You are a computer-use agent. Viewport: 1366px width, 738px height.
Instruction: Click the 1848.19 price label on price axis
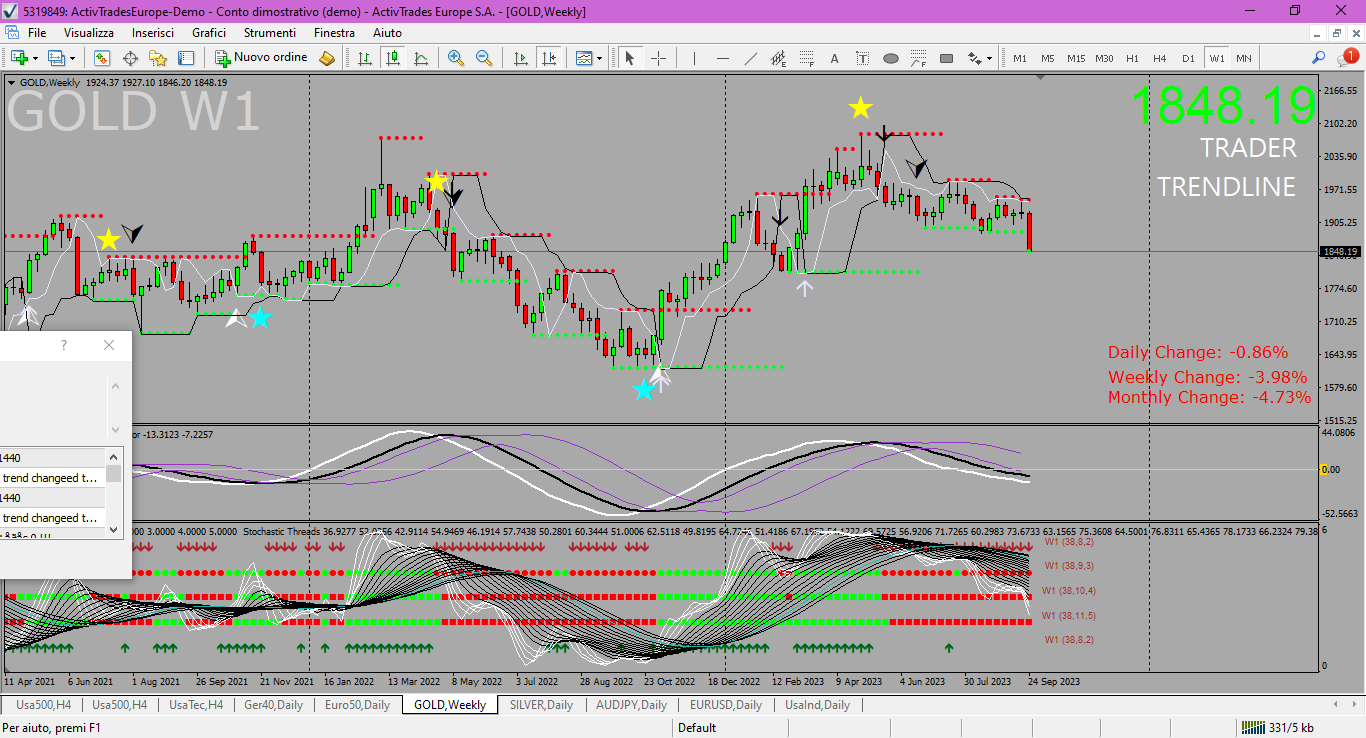(1340, 252)
